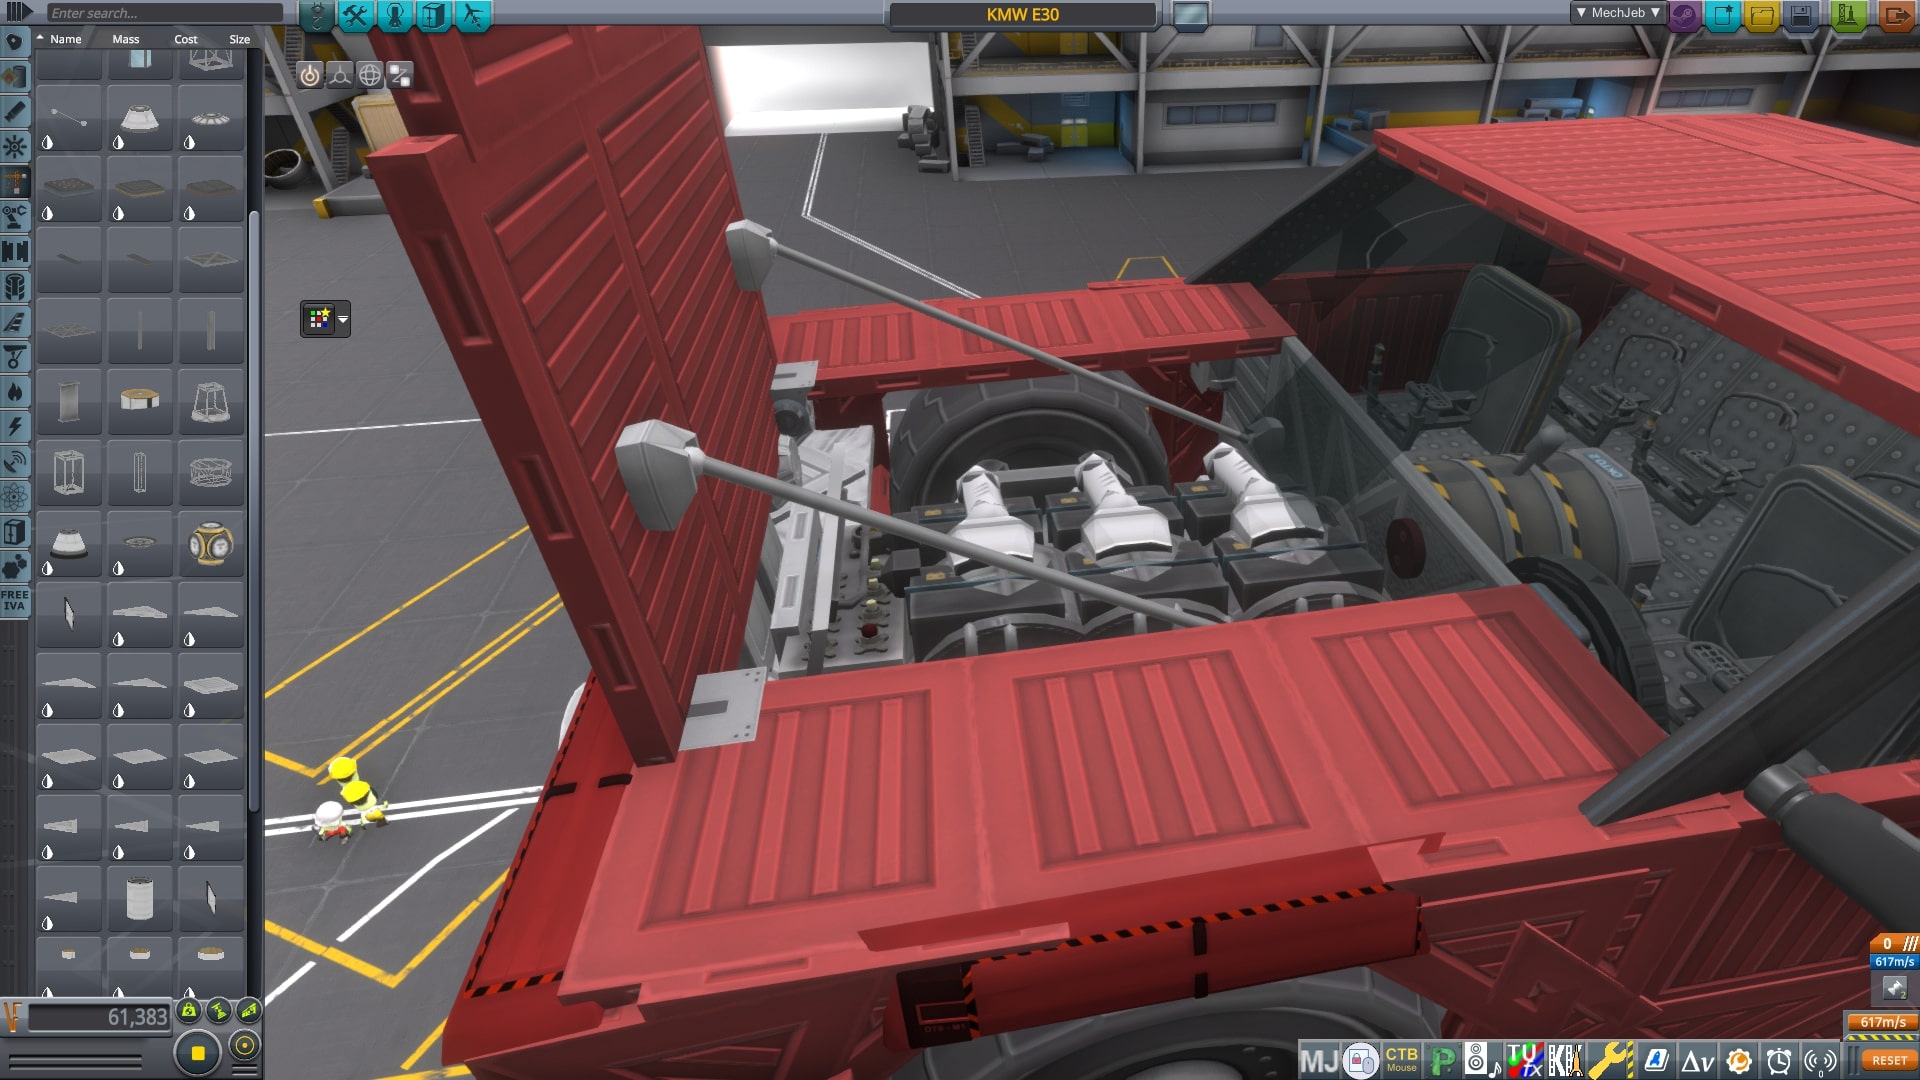Open the color grid dropdown arrow

click(x=343, y=319)
